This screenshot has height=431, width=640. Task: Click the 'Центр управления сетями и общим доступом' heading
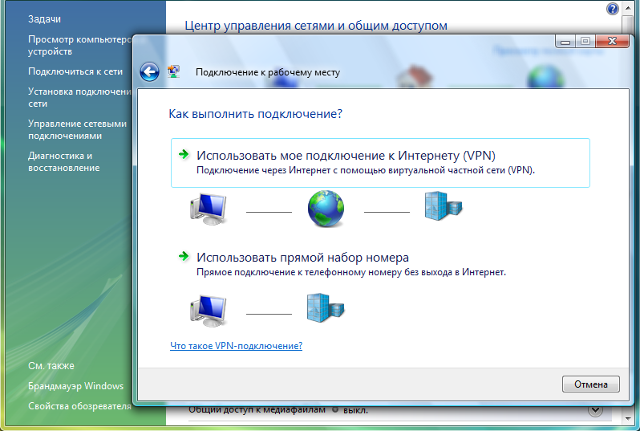(x=316, y=25)
